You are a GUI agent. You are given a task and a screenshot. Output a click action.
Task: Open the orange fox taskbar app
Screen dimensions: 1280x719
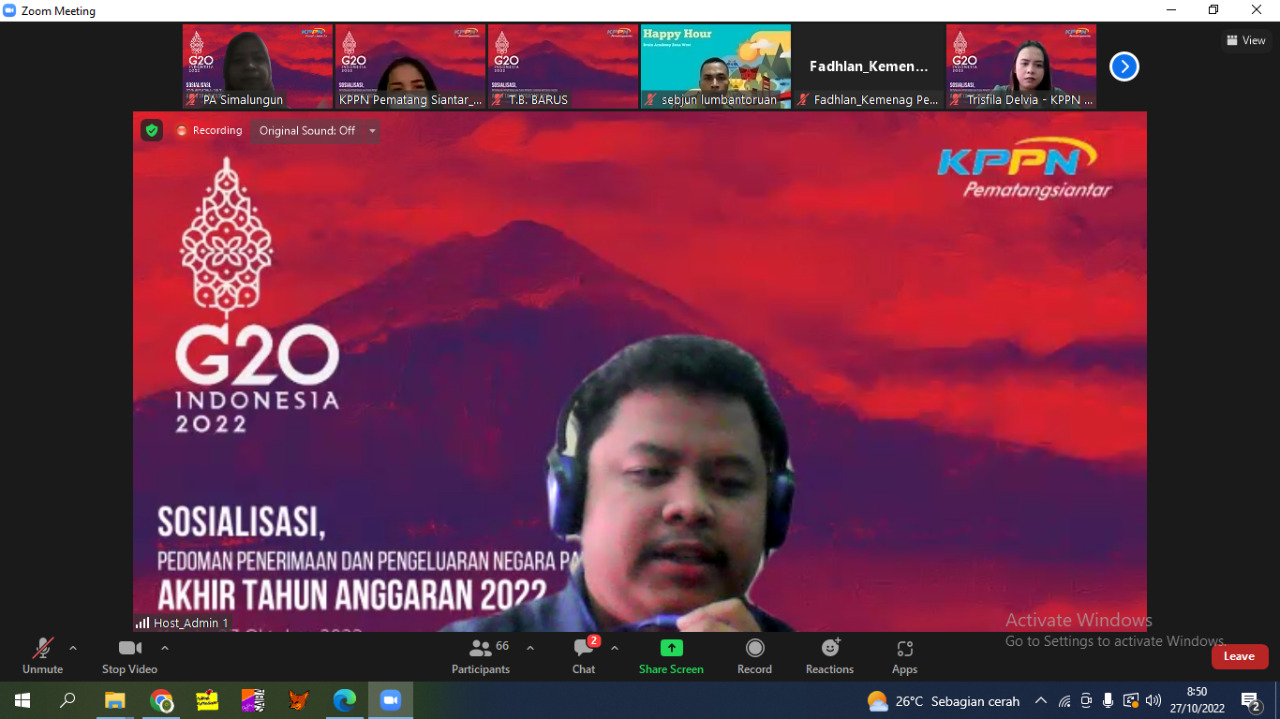298,700
